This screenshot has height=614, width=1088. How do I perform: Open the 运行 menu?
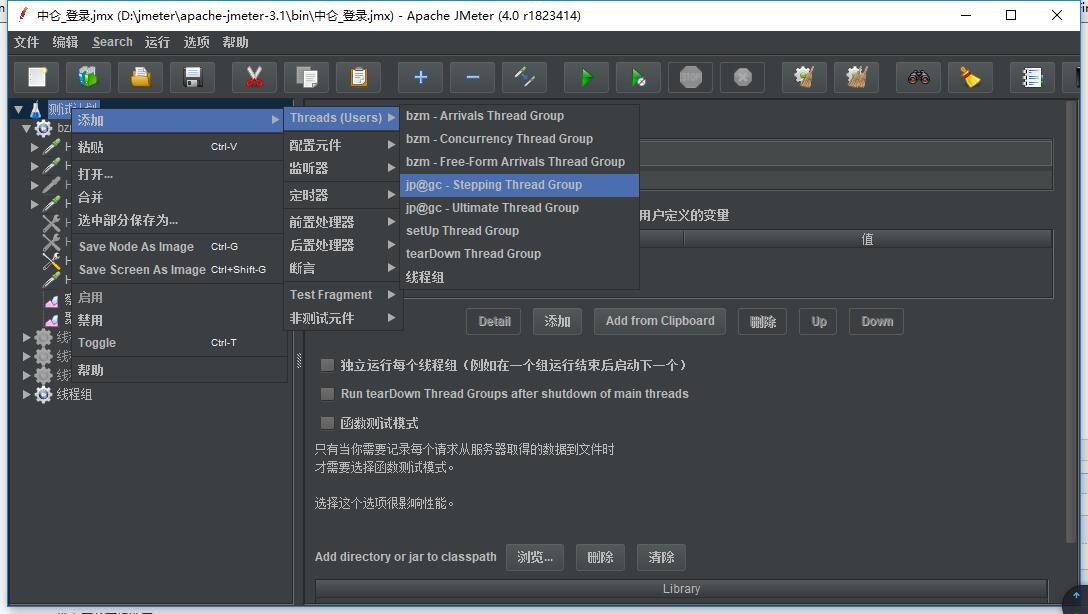[x=158, y=42]
